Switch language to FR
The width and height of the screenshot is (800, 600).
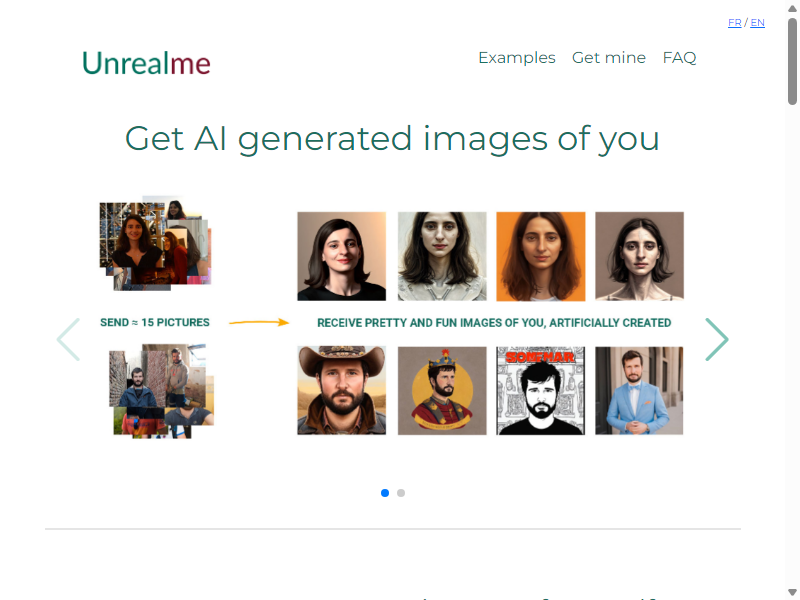click(734, 22)
